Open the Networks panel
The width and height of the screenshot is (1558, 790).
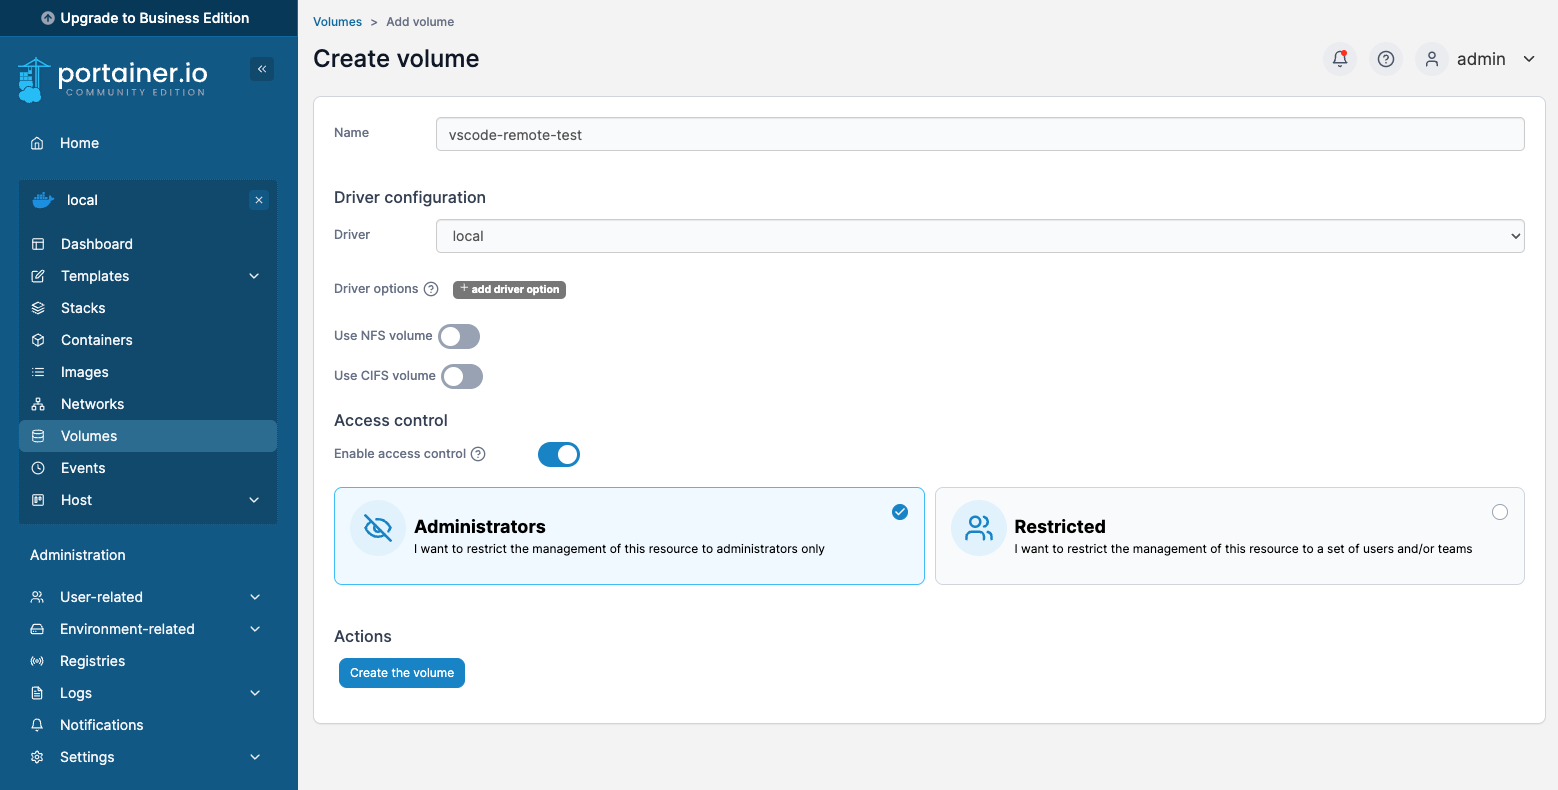[x=91, y=403]
